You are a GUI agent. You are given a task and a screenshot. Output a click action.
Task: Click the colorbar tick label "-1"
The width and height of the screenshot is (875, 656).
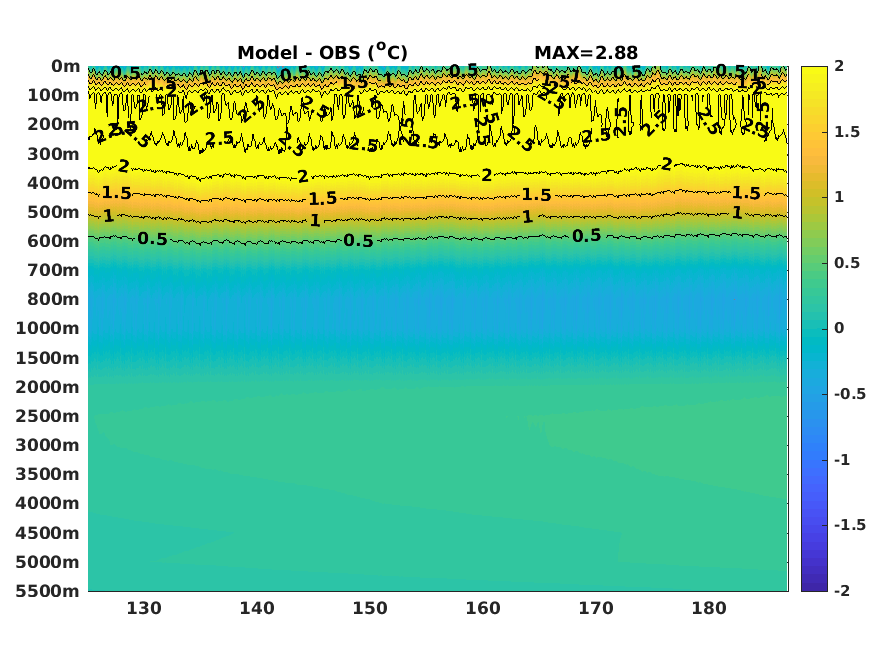click(842, 460)
